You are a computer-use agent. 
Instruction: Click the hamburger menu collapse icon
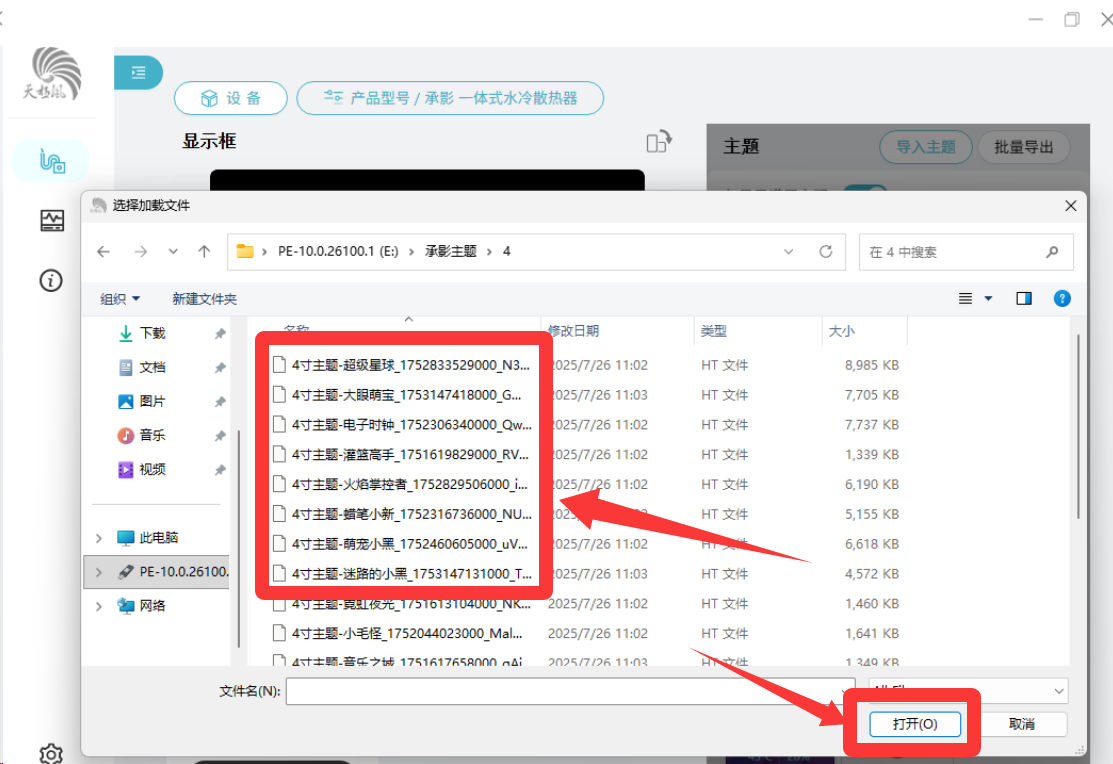tap(138, 72)
